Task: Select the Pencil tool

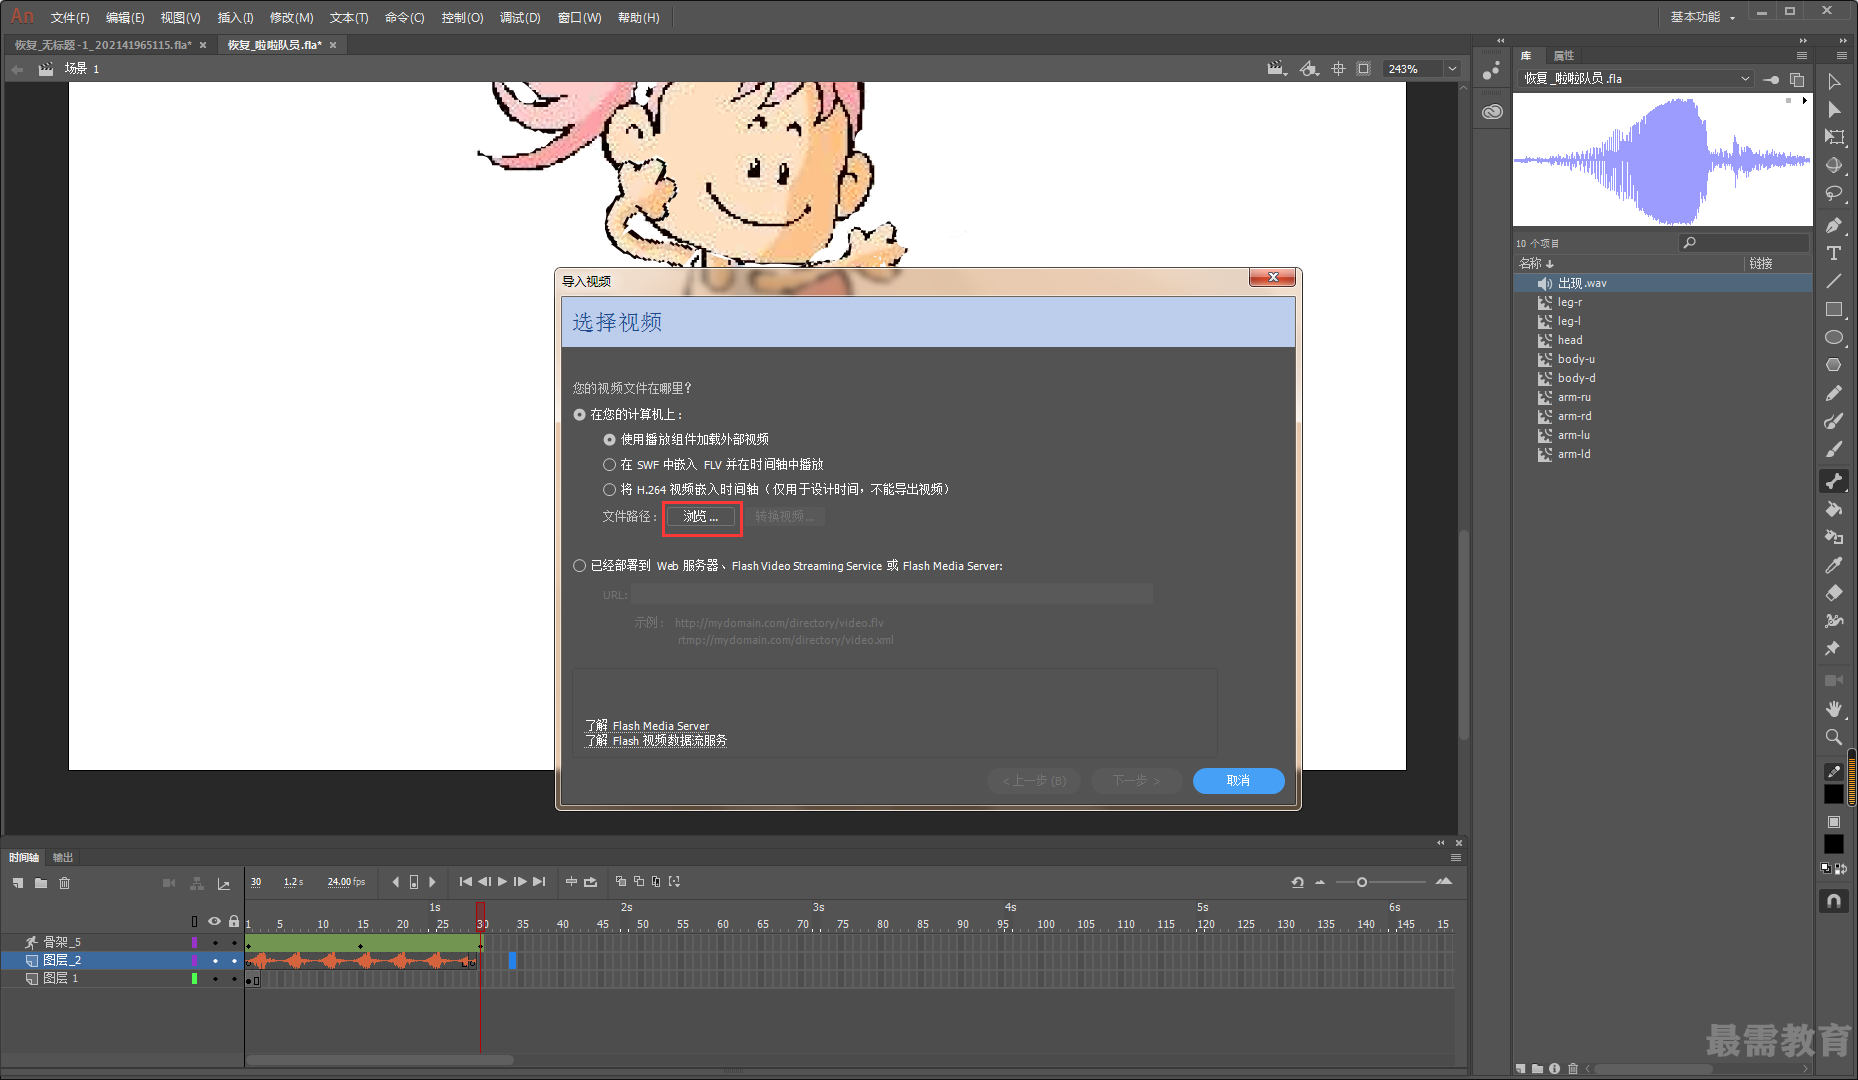Action: [x=1834, y=394]
